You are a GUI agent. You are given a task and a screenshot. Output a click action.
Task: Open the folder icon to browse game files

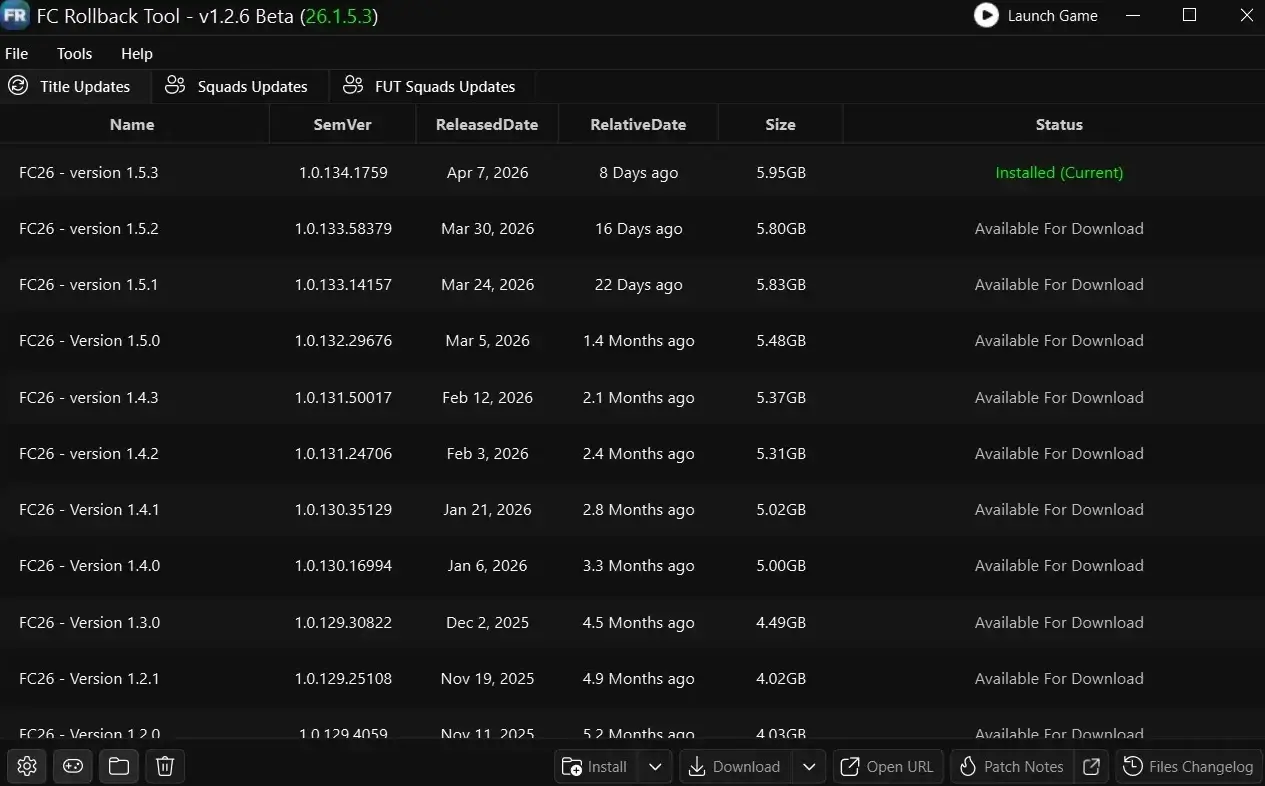(x=118, y=766)
